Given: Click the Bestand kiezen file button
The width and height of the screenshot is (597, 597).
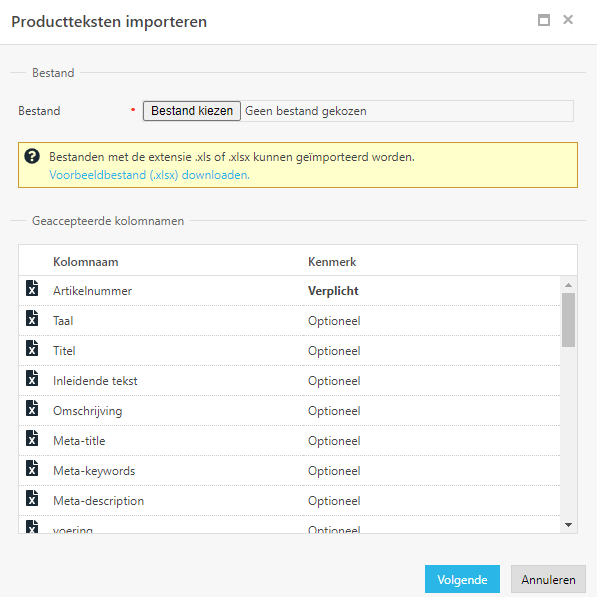Looking at the screenshot, I should [x=192, y=111].
